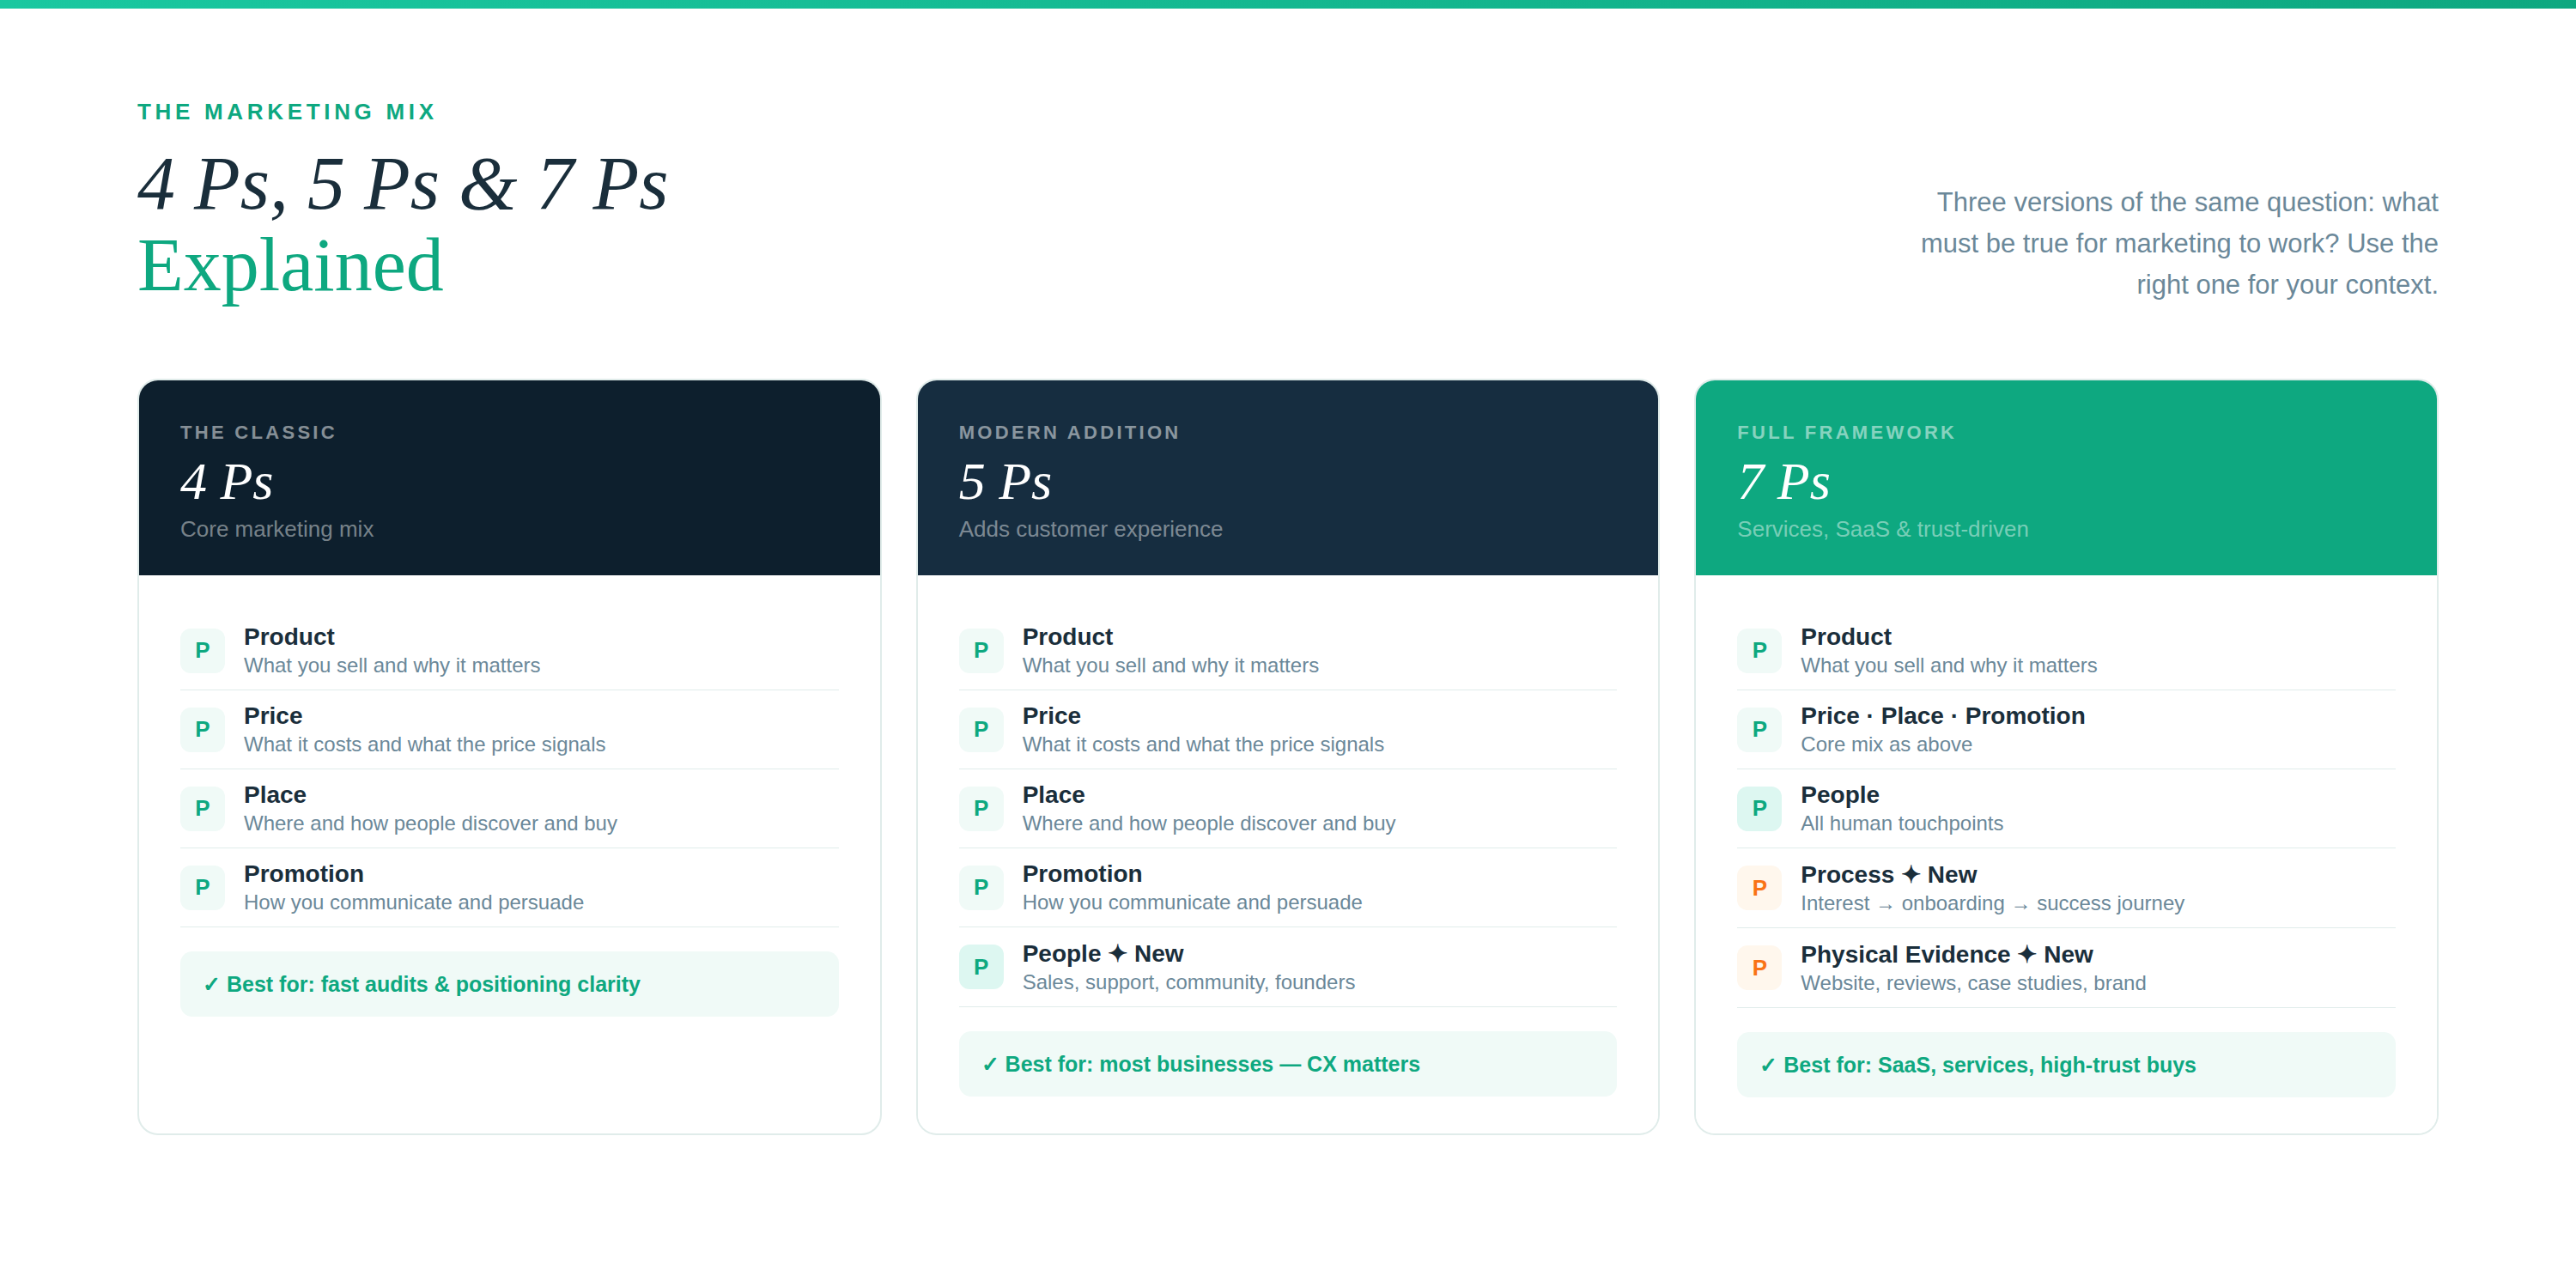Select the People icon in the 5 Ps card
The image size is (2576, 1288).
(x=981, y=966)
